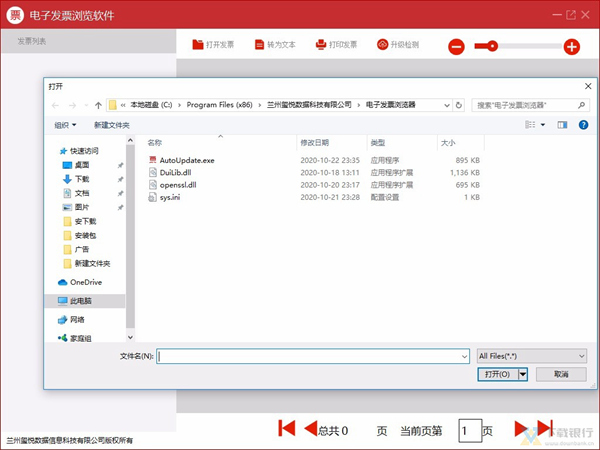Select the openssl.dll file
600x450 pixels.
(x=178, y=185)
